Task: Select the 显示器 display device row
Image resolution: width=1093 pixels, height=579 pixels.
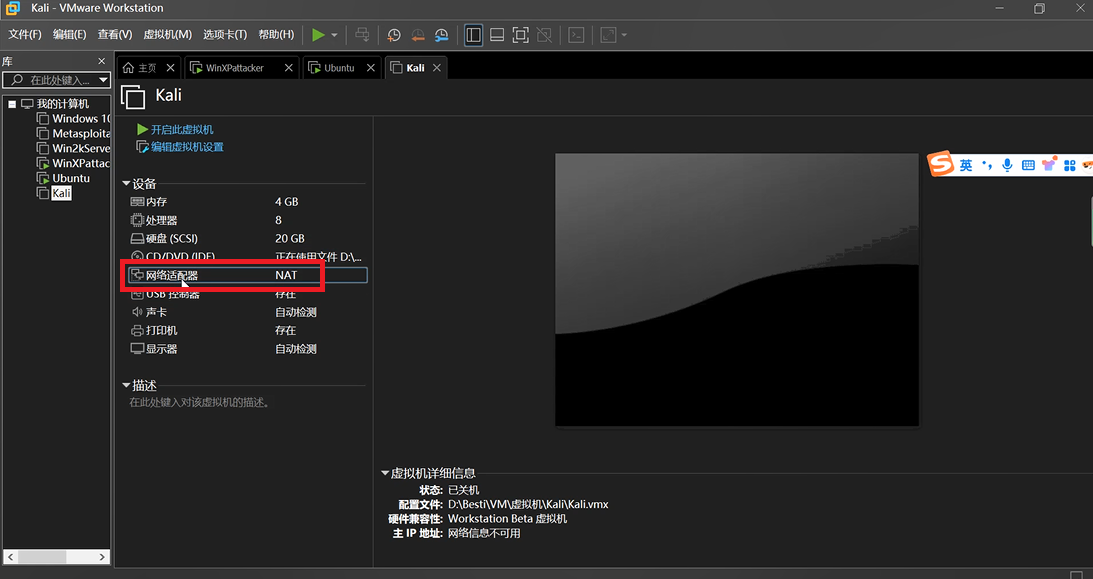Action: click(247, 348)
